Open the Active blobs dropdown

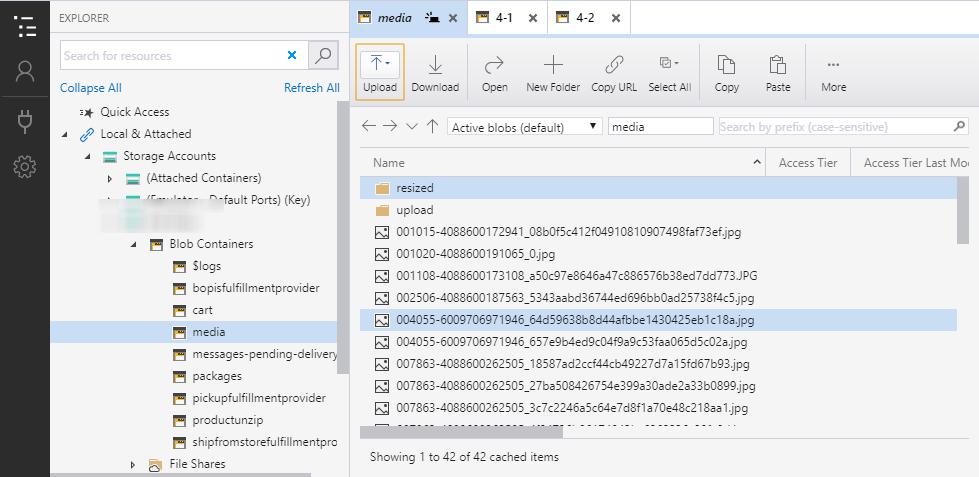point(525,127)
